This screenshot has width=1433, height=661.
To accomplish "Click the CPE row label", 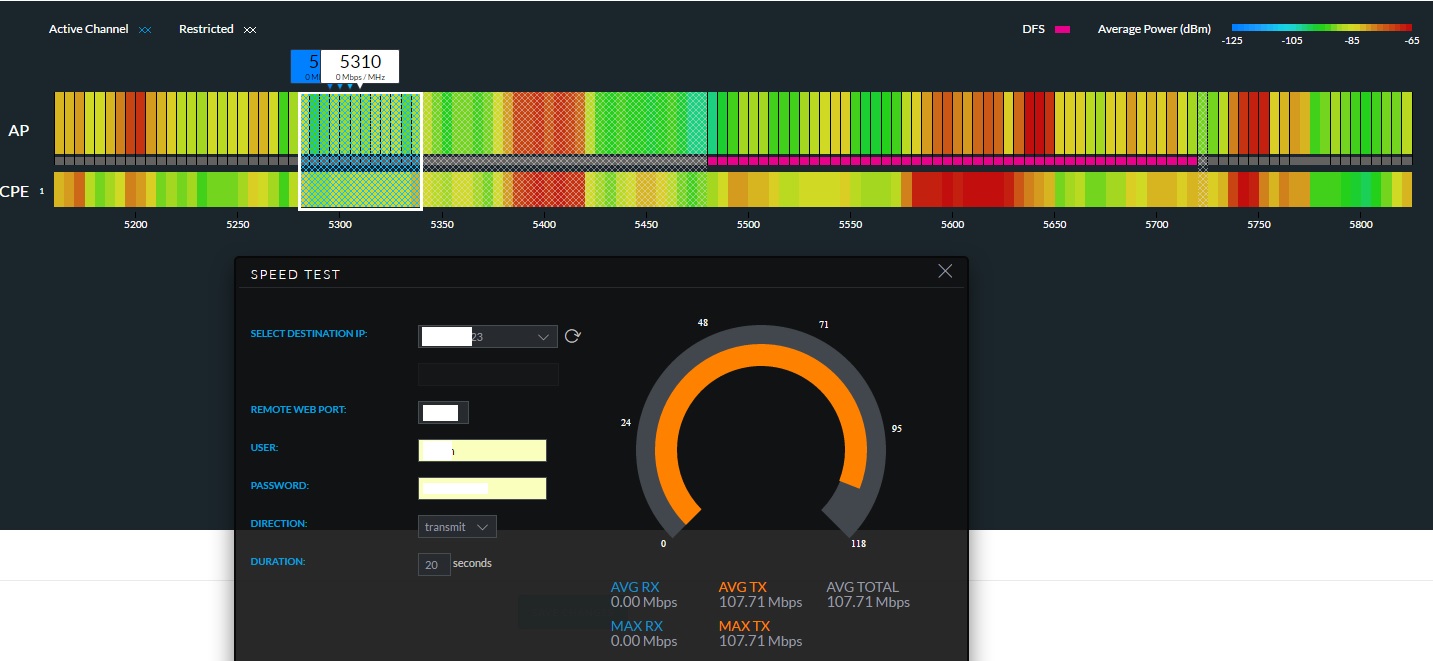I will click(15, 191).
